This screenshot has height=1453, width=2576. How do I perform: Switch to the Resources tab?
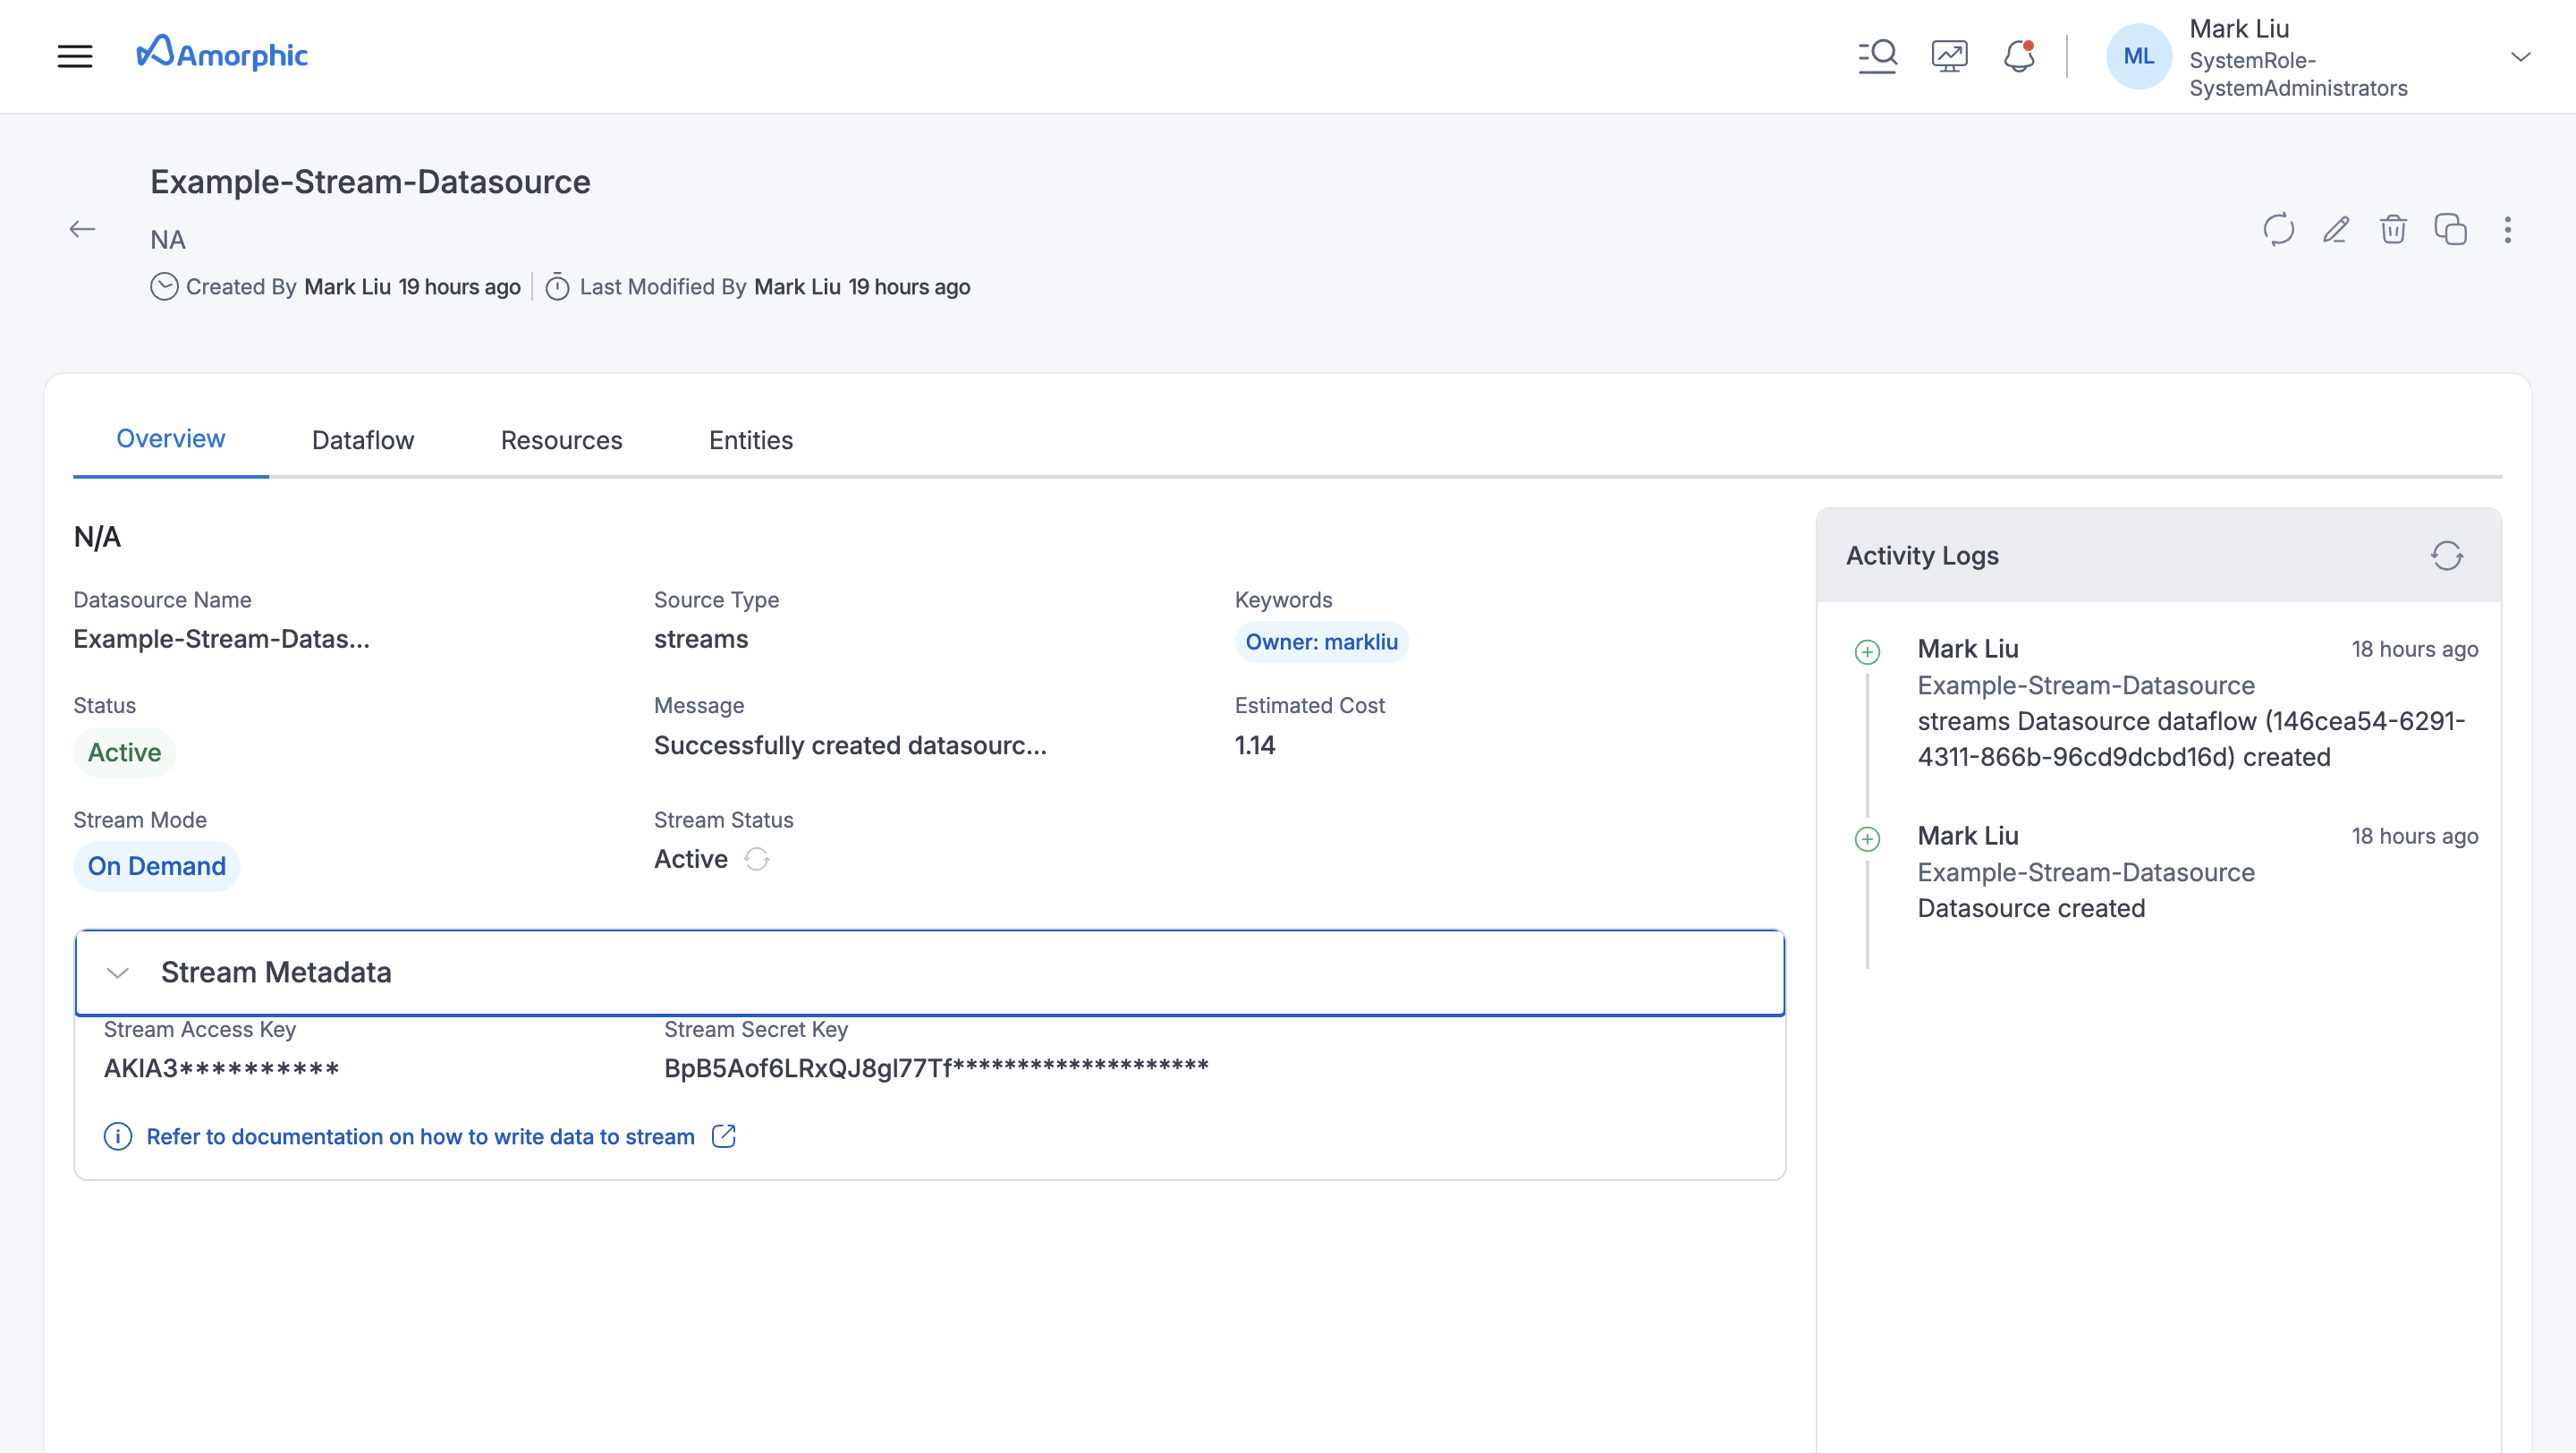[561, 440]
